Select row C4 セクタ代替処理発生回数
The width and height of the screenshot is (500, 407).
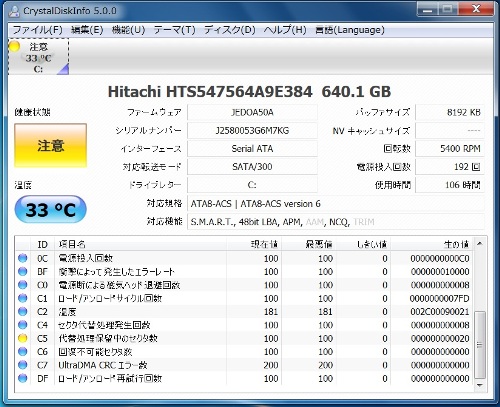pyautogui.click(x=244, y=325)
